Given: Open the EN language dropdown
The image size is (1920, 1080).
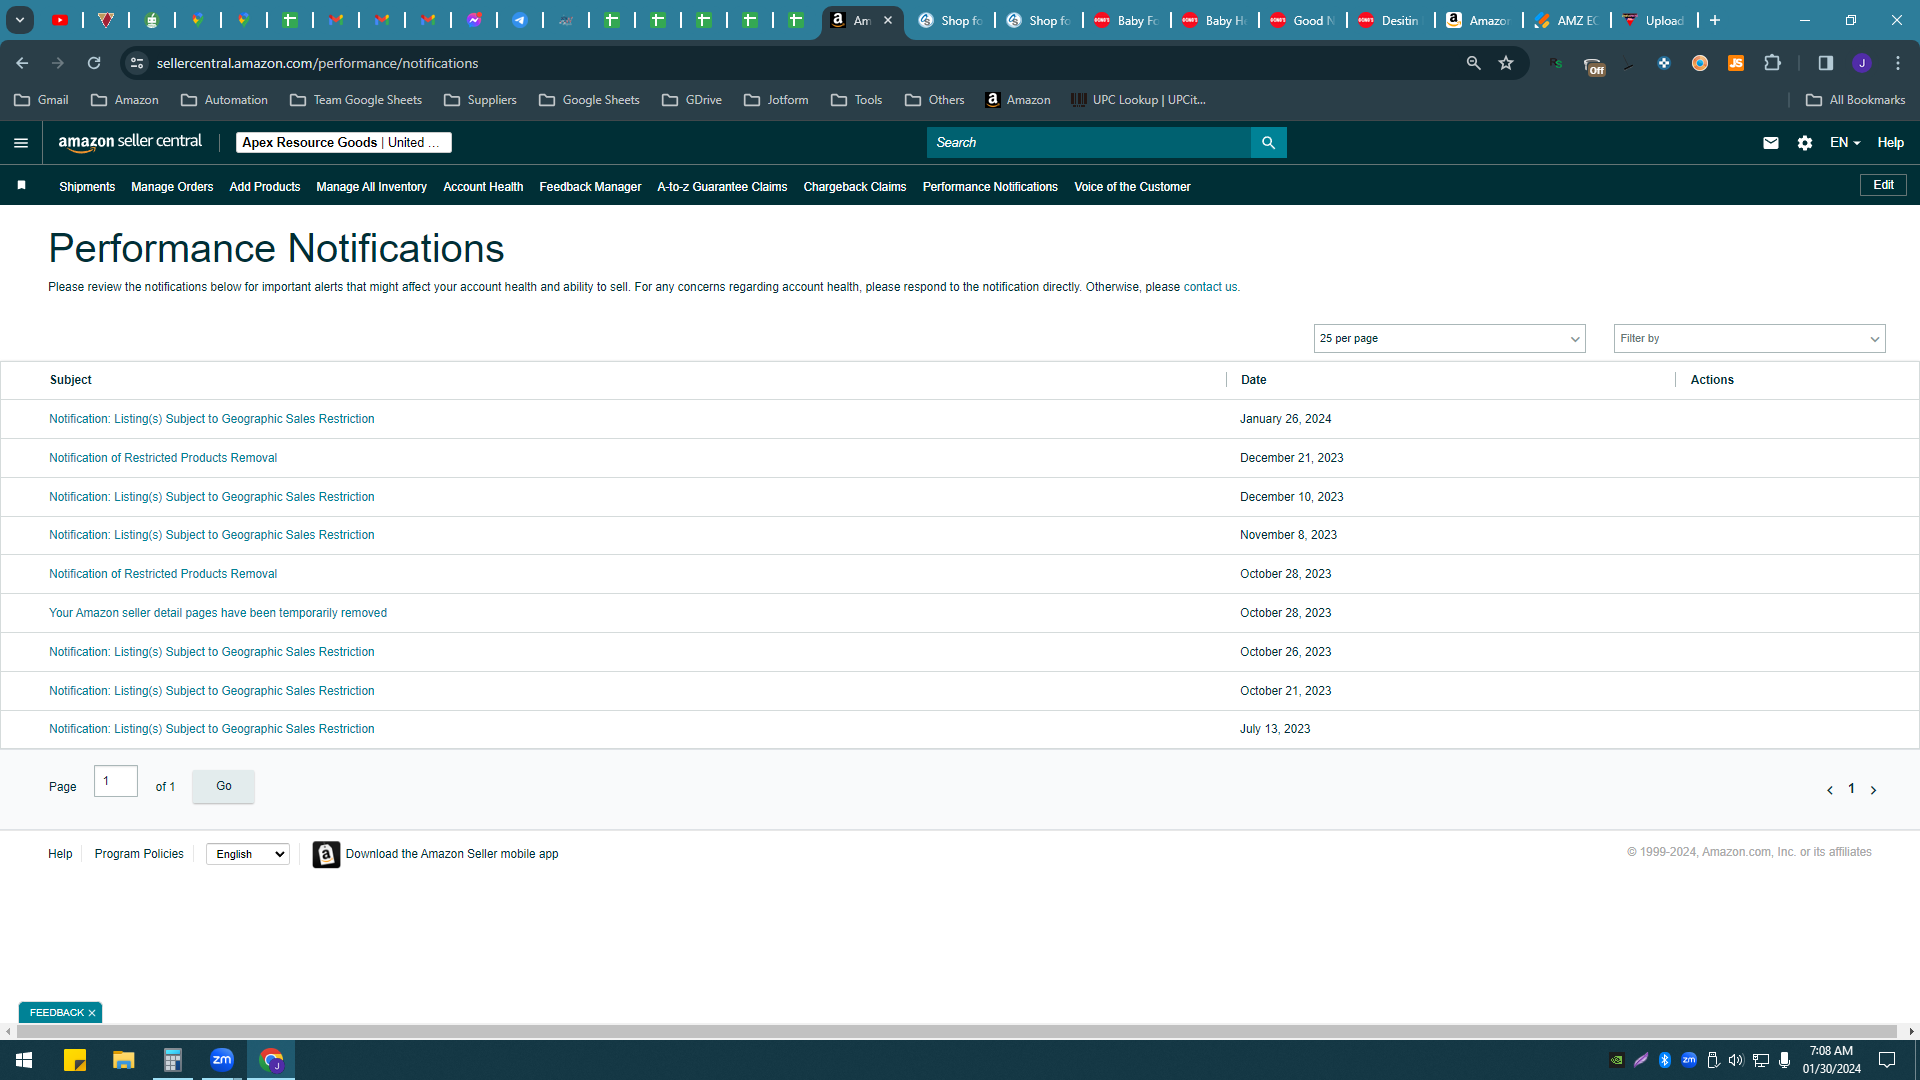Looking at the screenshot, I should (1845, 143).
